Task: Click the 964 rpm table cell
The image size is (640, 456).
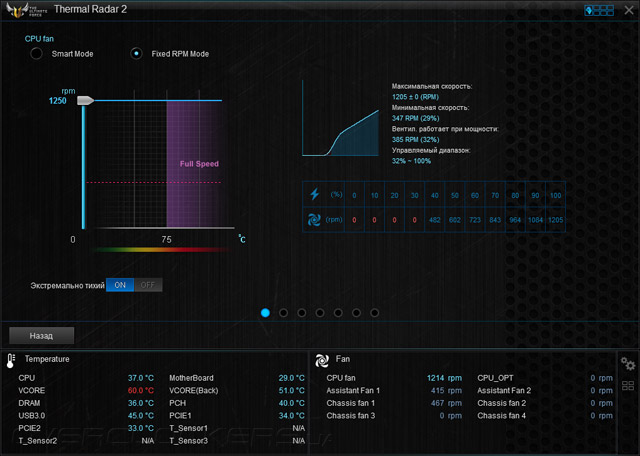Action: (x=515, y=220)
